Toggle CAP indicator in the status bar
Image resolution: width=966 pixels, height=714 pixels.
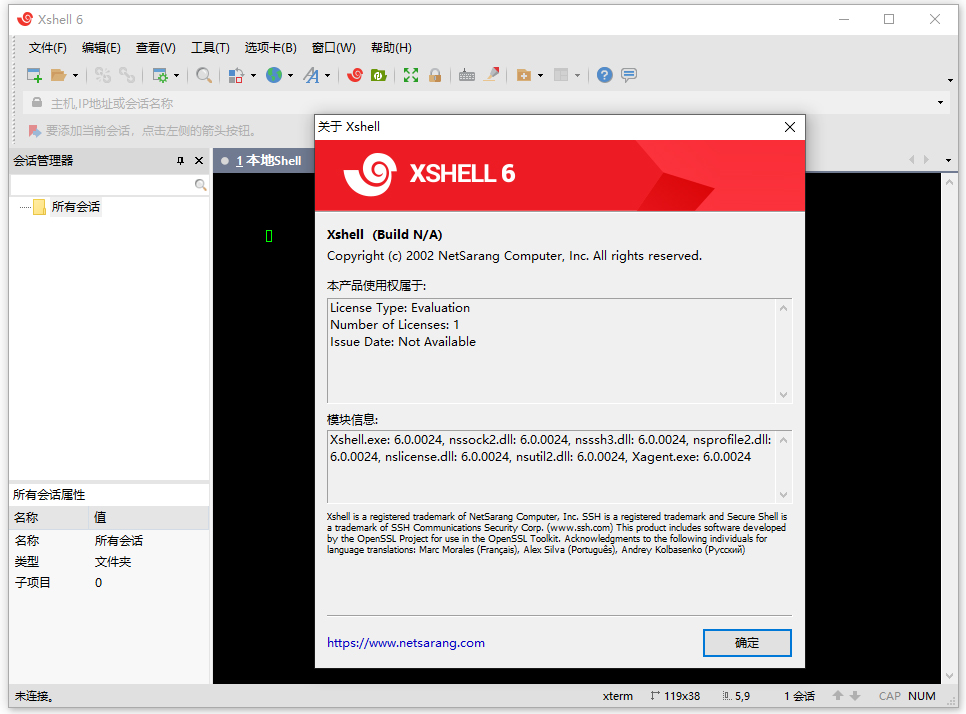[889, 696]
